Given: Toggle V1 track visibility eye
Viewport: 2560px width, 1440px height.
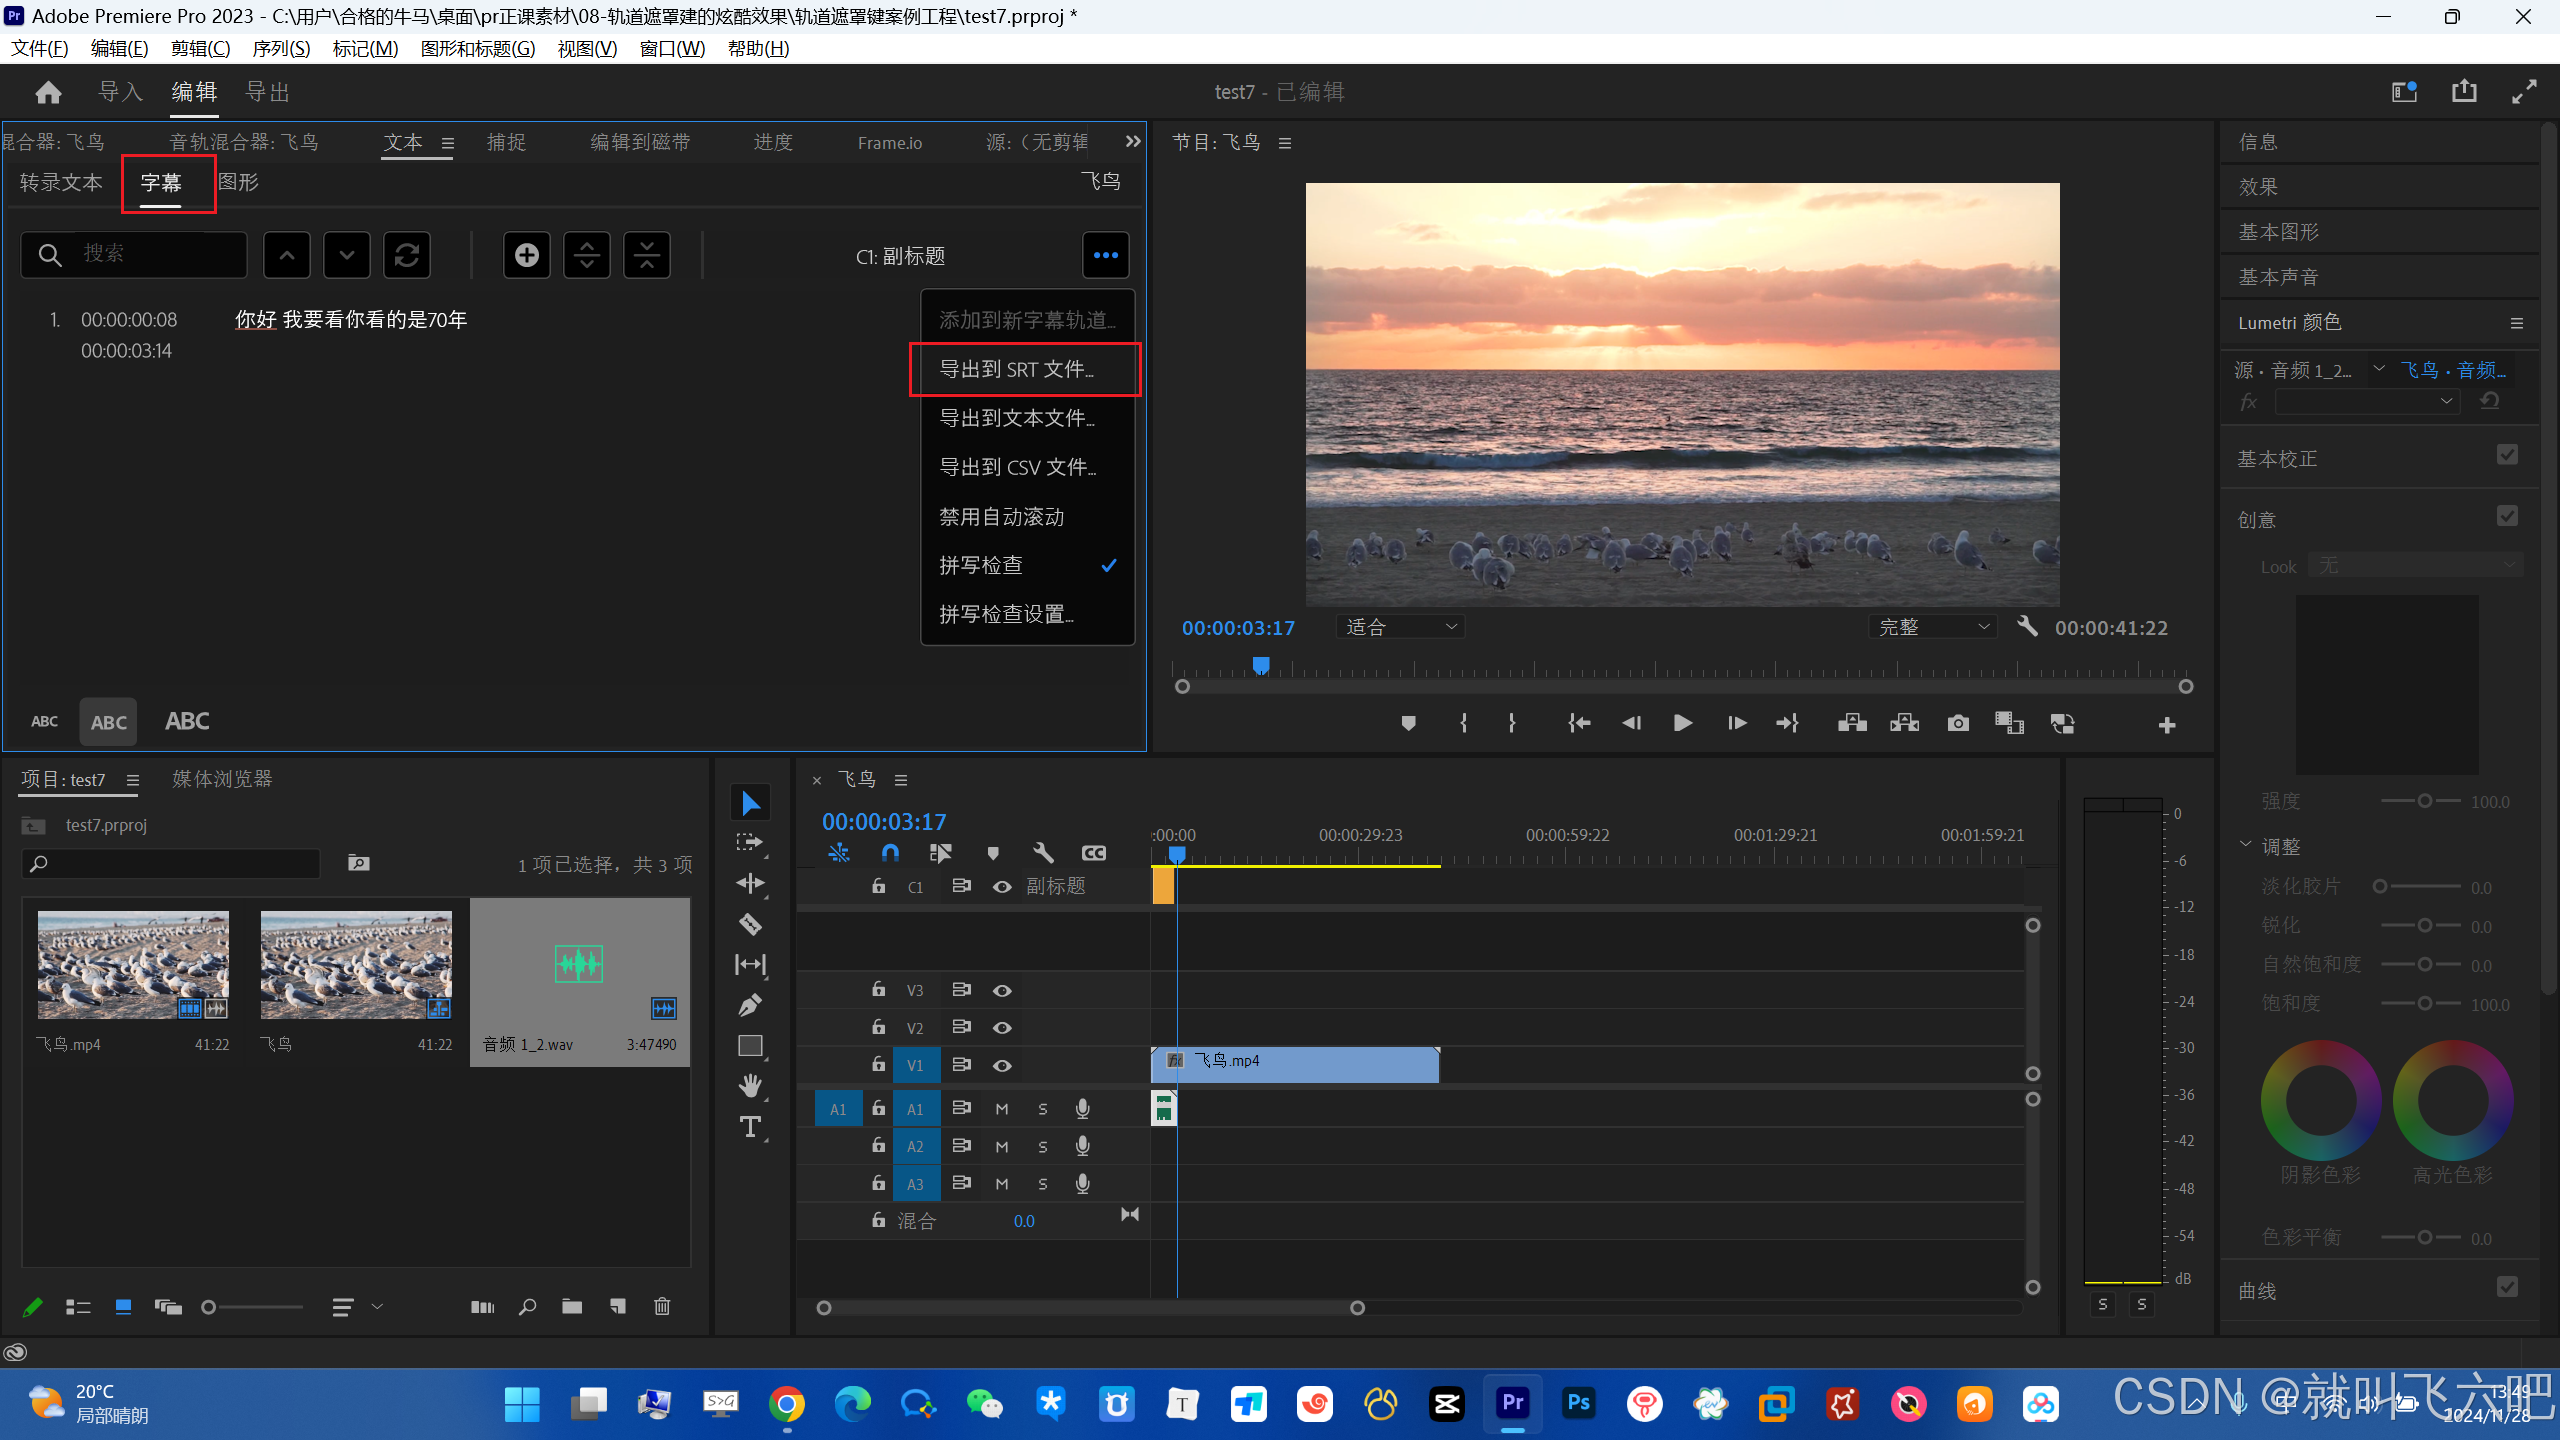Looking at the screenshot, I should click(x=1002, y=1066).
